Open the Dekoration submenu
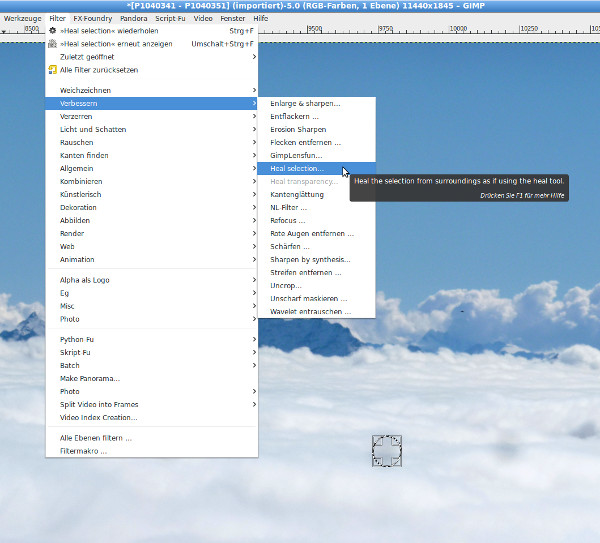600x543 pixels. tap(152, 207)
